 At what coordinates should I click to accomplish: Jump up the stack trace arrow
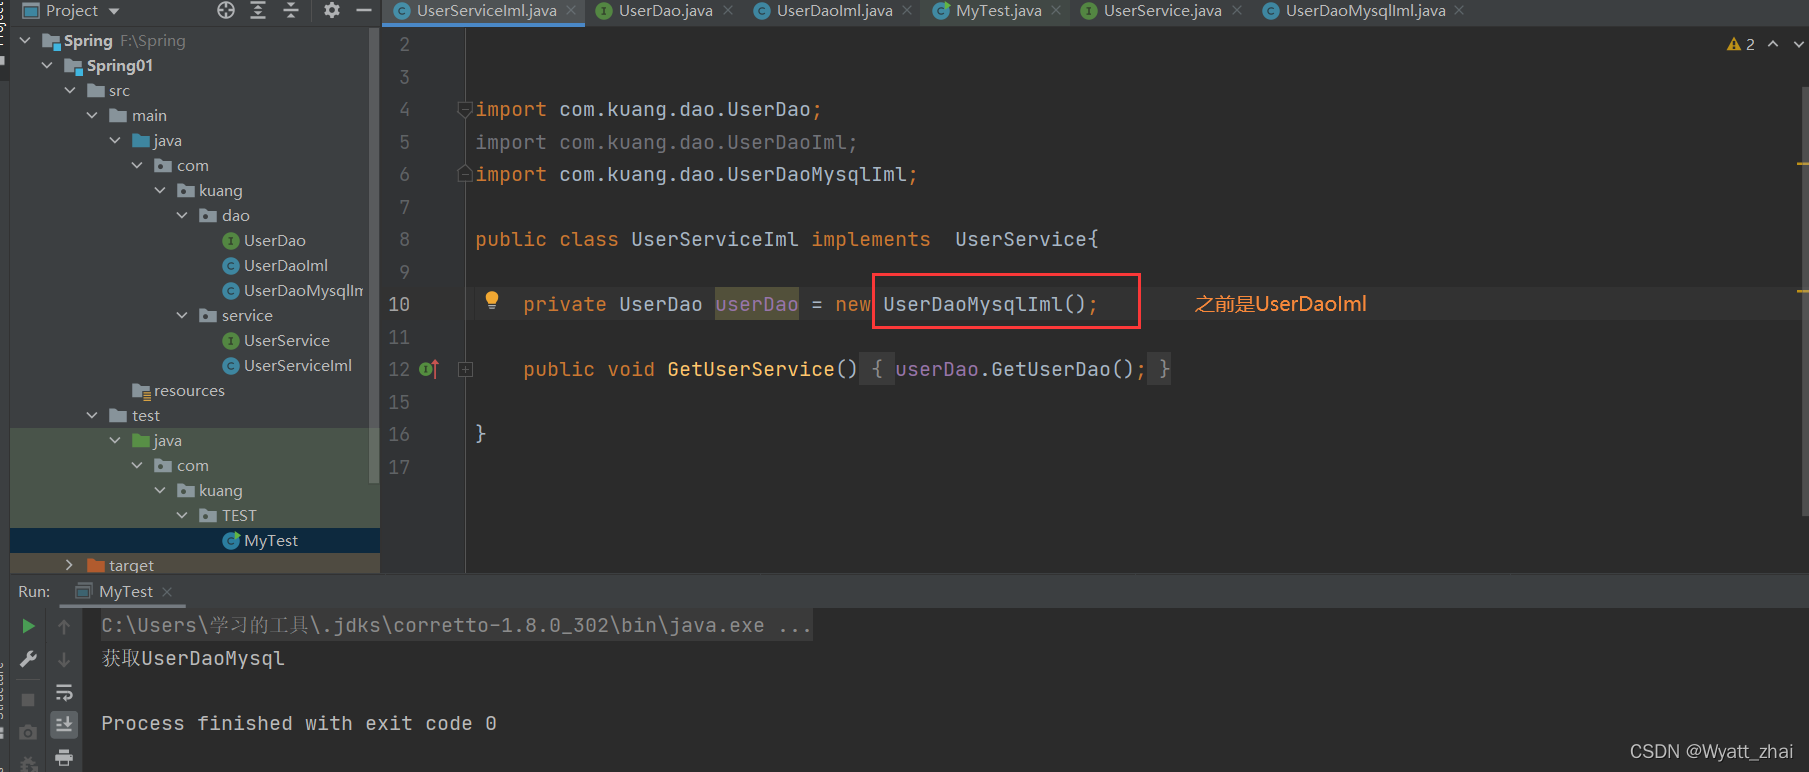[64, 626]
